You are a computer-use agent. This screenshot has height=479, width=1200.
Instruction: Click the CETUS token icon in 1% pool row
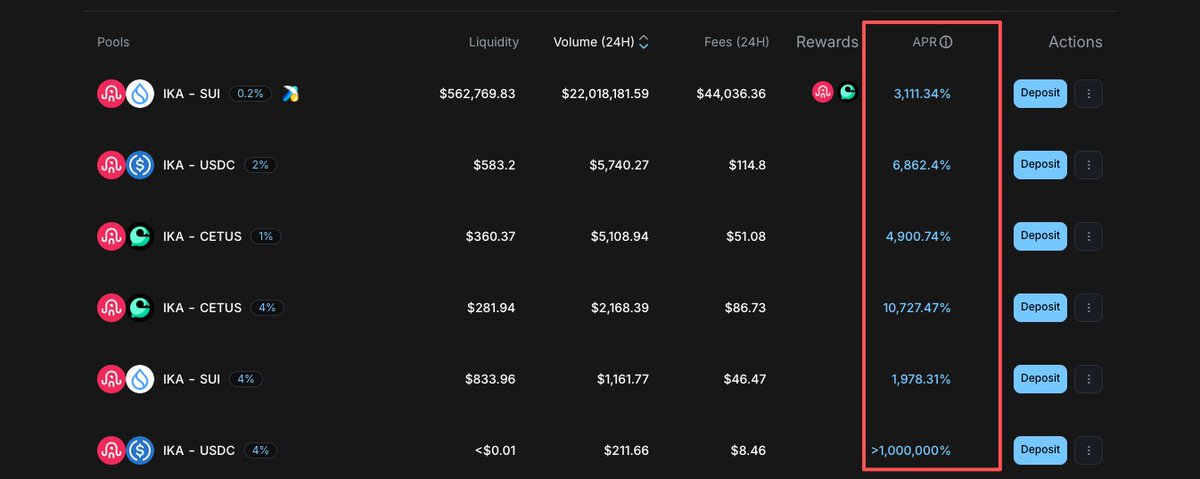tap(140, 236)
